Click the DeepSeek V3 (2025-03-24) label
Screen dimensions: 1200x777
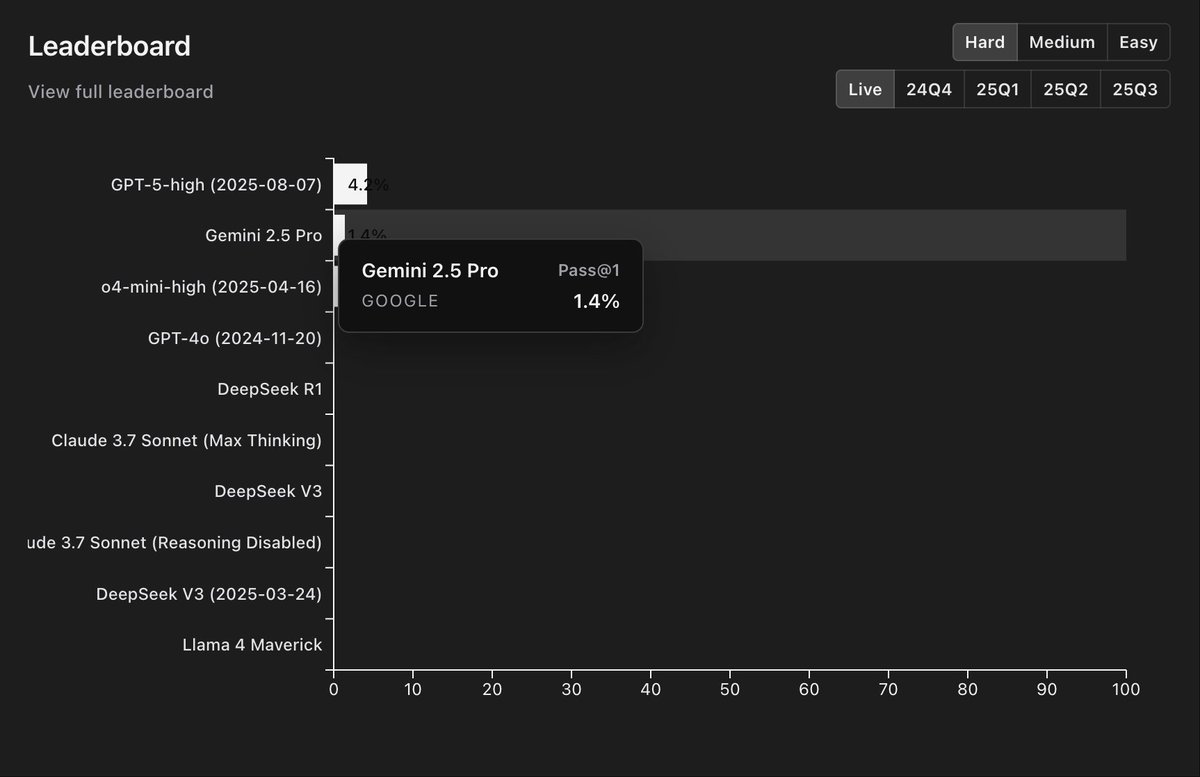(x=209, y=593)
